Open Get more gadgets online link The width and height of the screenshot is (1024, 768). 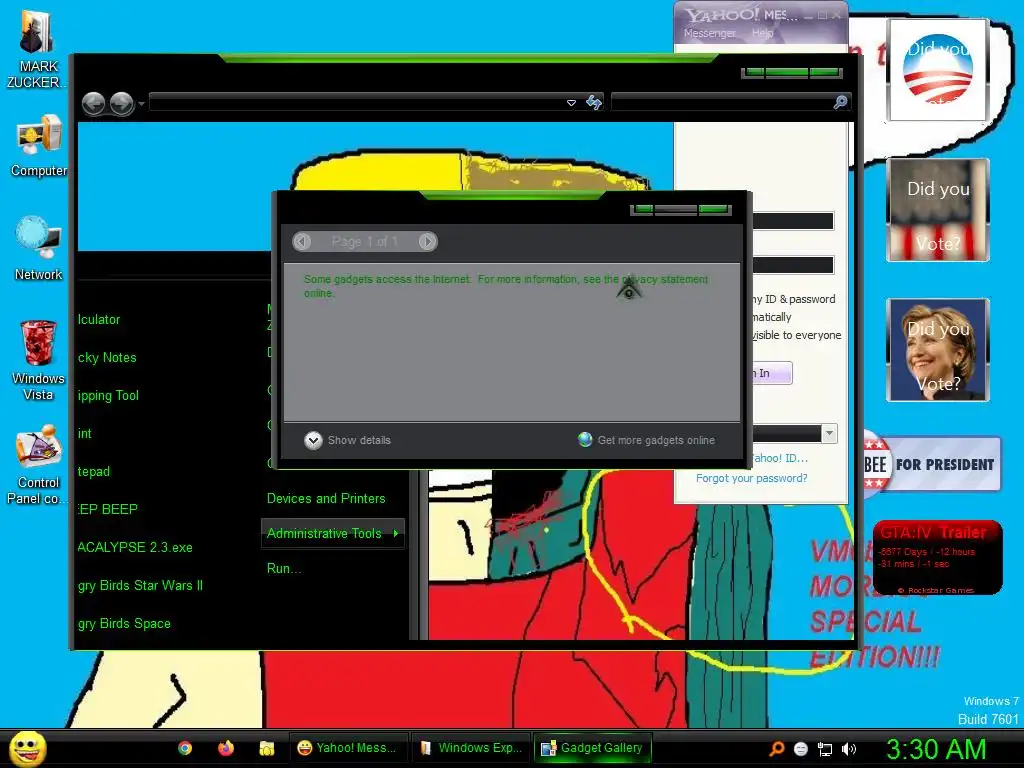click(x=656, y=440)
